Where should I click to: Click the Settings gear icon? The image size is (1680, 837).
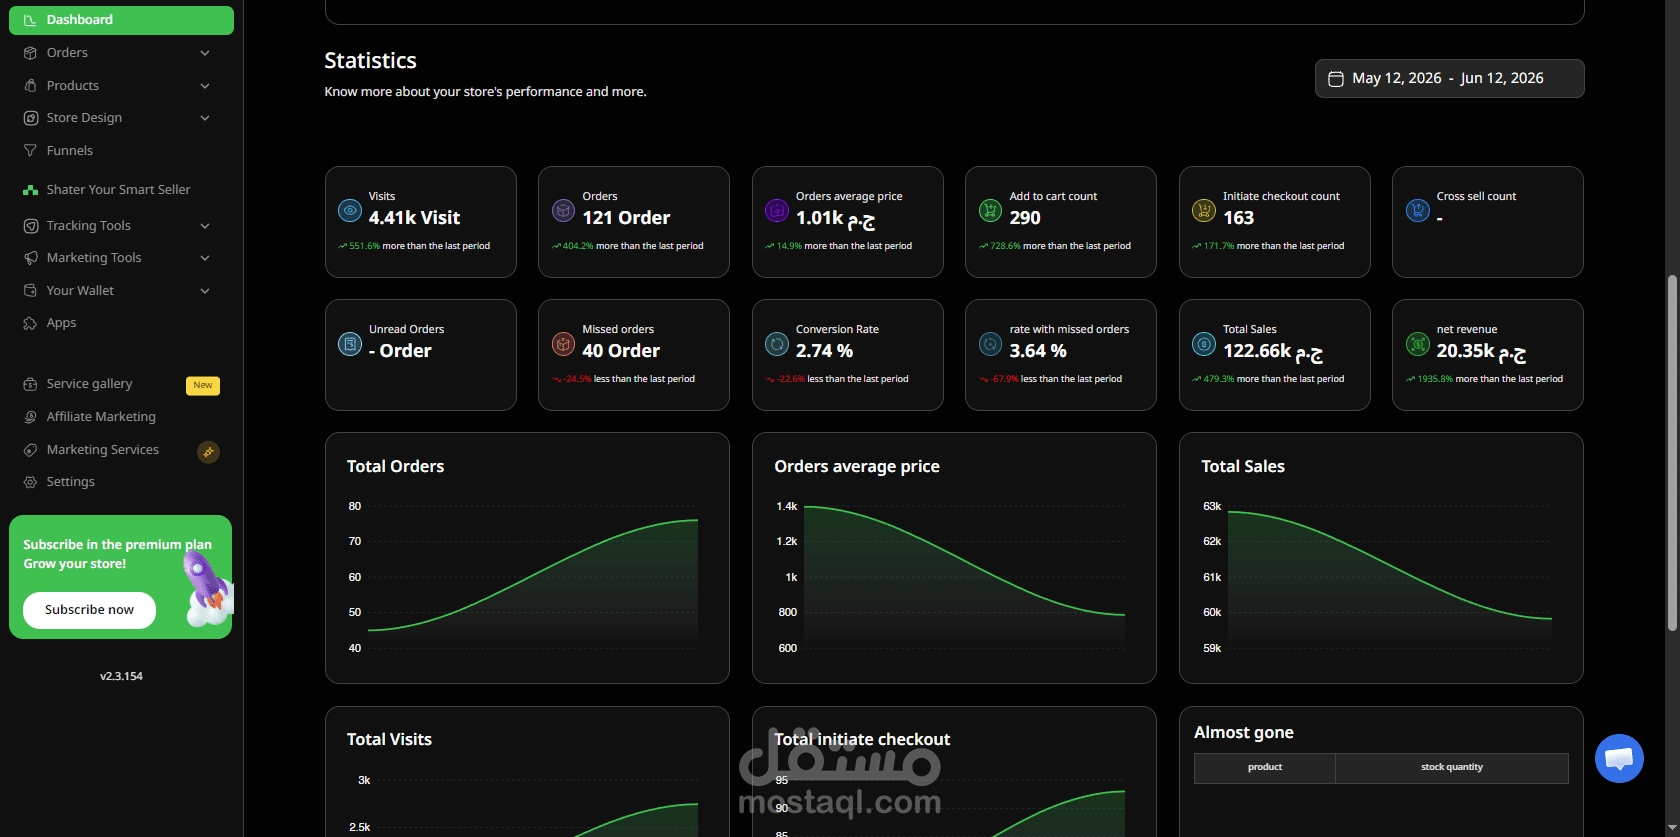point(30,482)
